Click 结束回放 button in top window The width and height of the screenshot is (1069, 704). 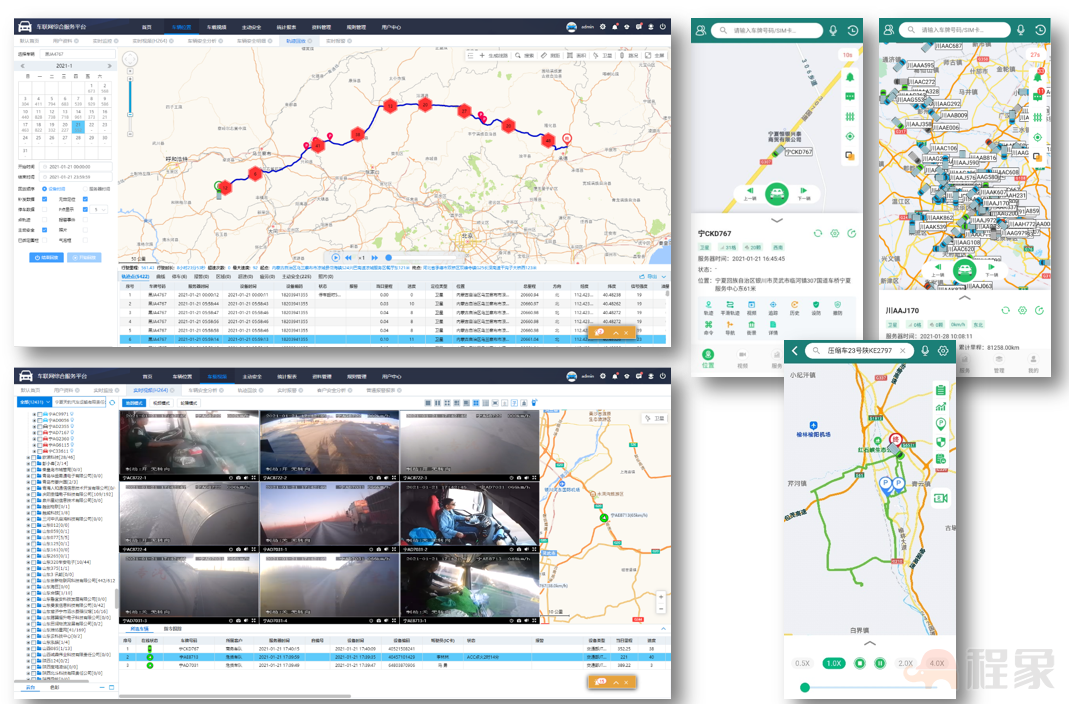coord(46,257)
